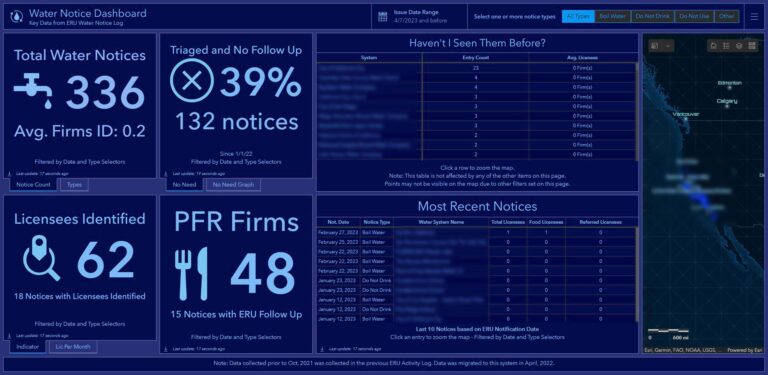
Task: Select the All Types notice filter
Action: pos(578,17)
